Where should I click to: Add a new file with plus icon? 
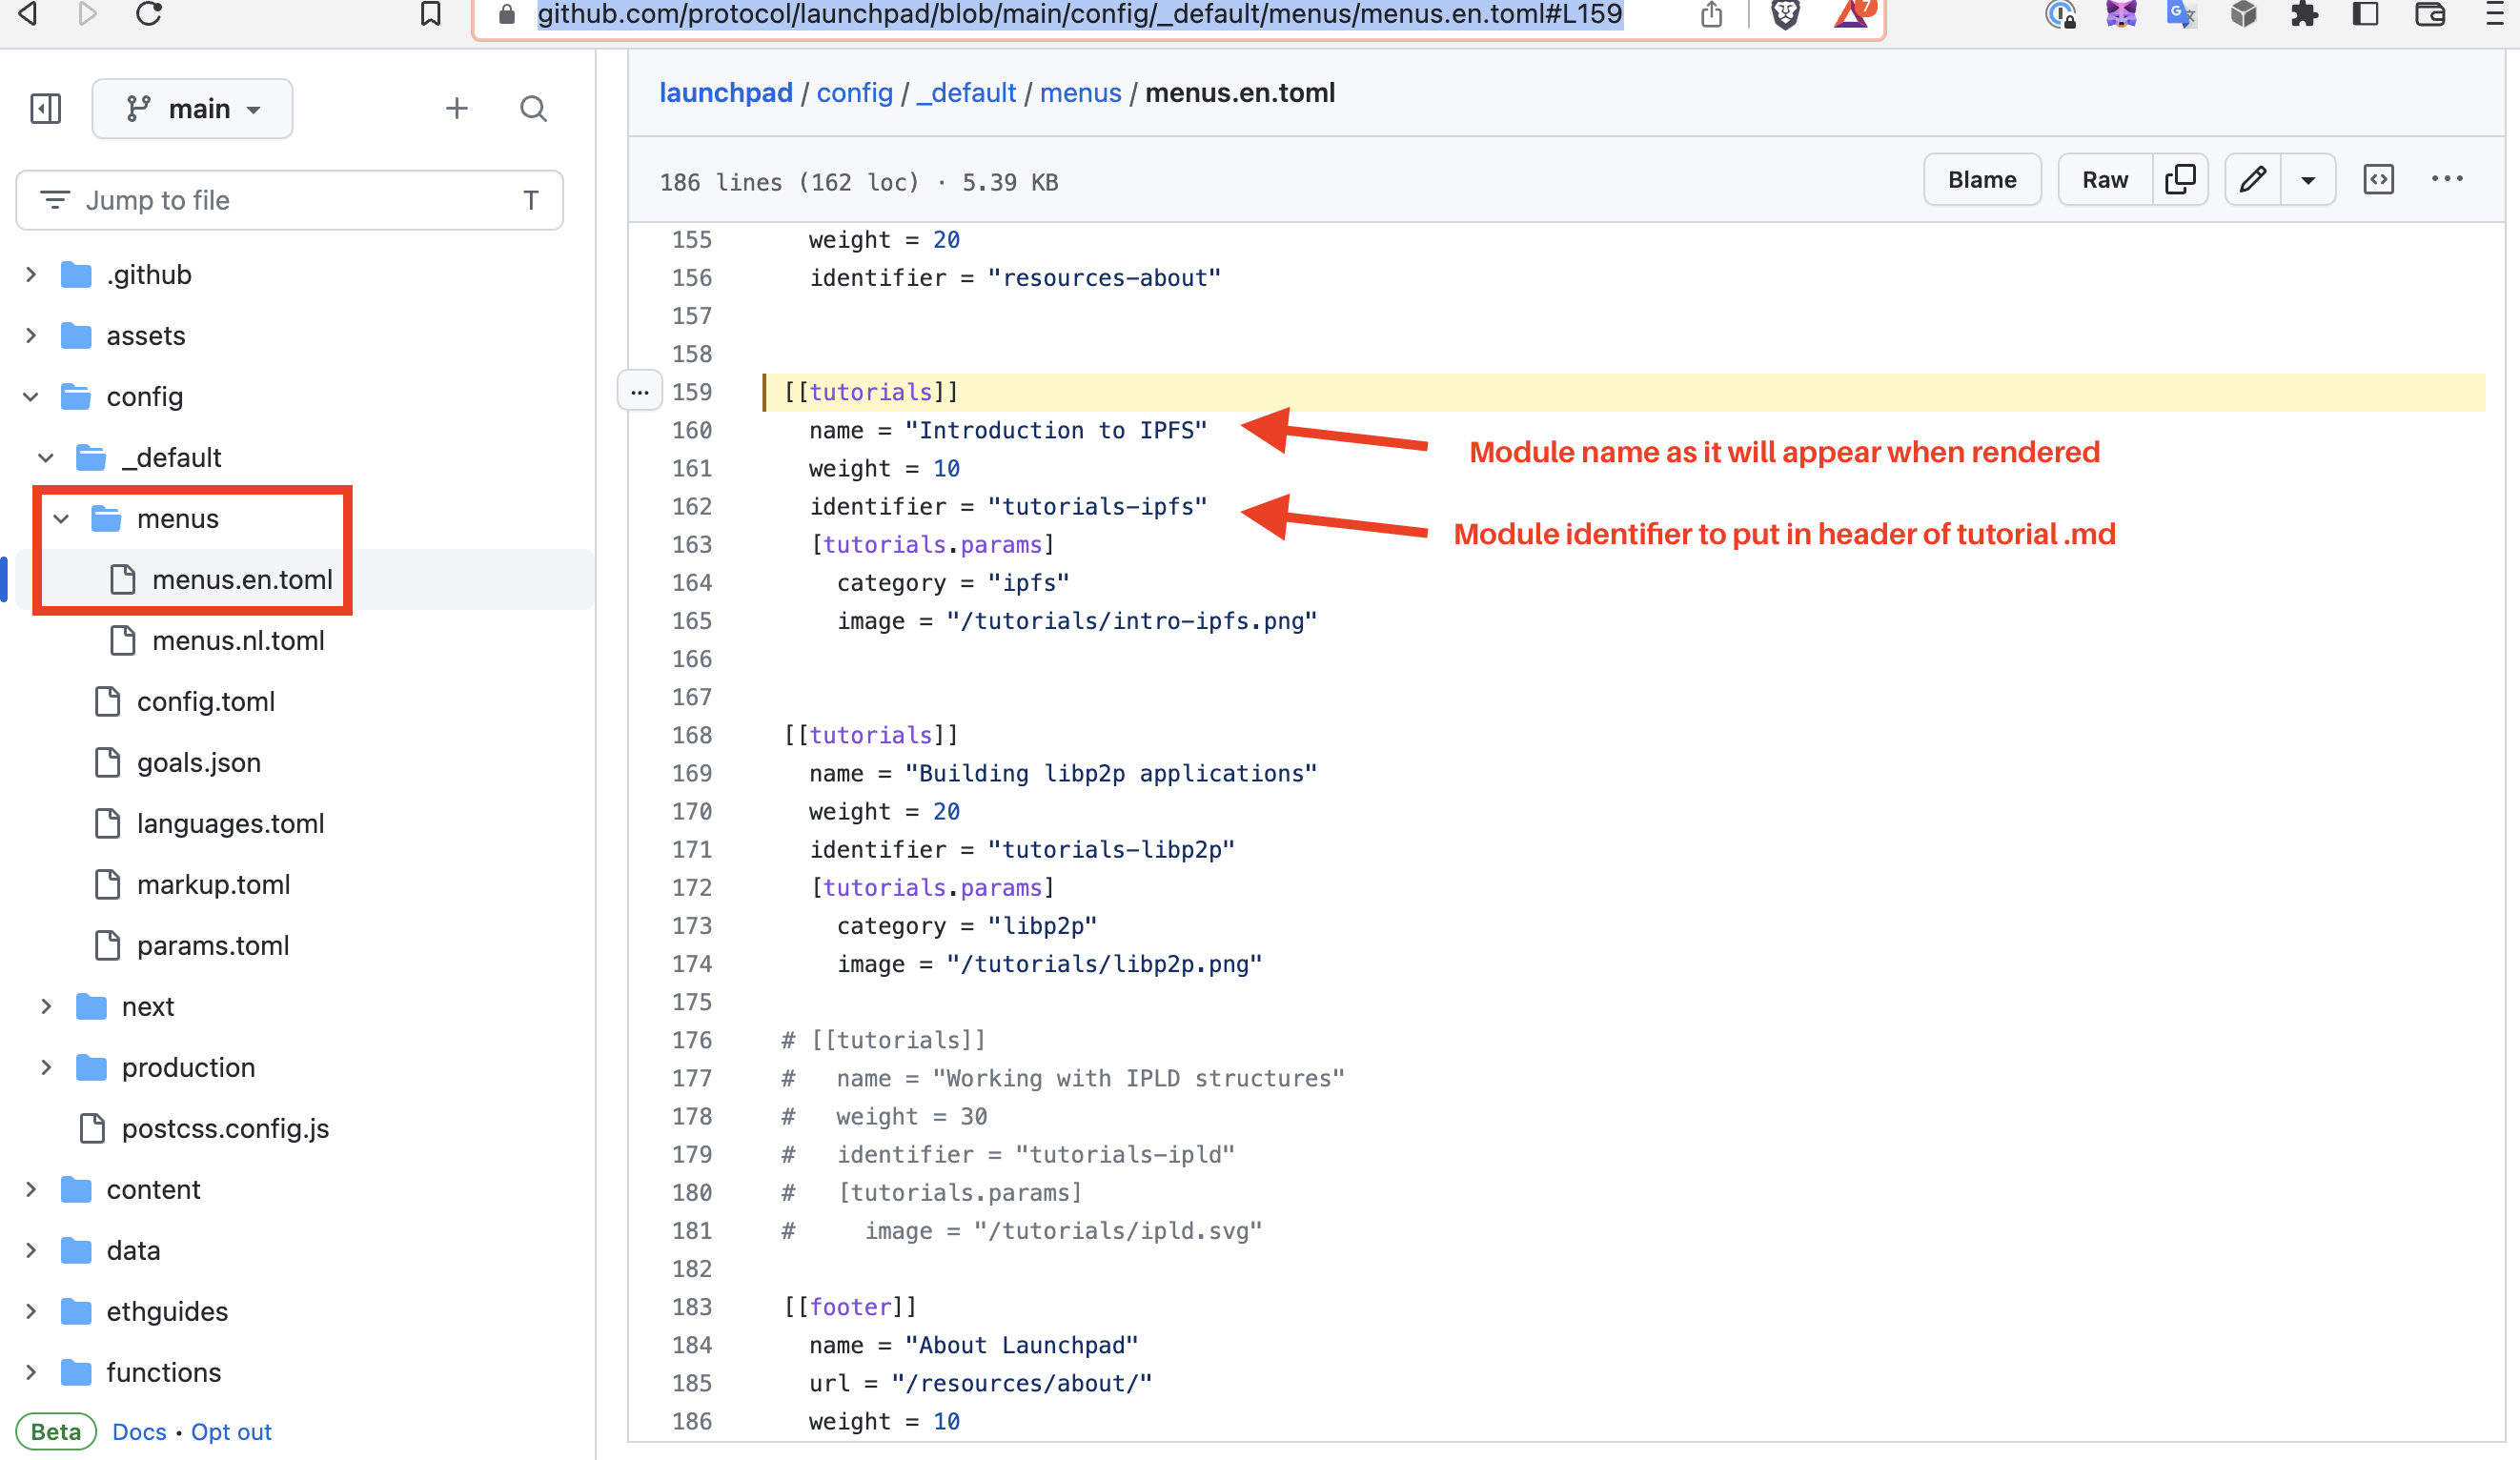pyautogui.click(x=457, y=108)
